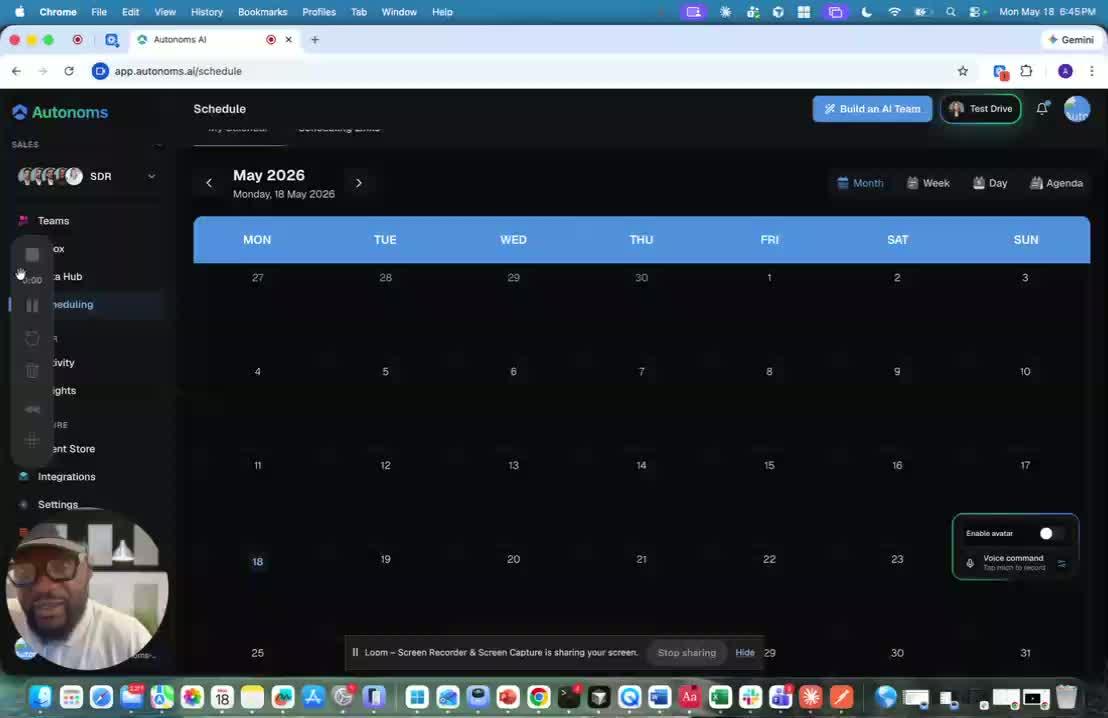Switch calendar to Day view

coord(989,183)
